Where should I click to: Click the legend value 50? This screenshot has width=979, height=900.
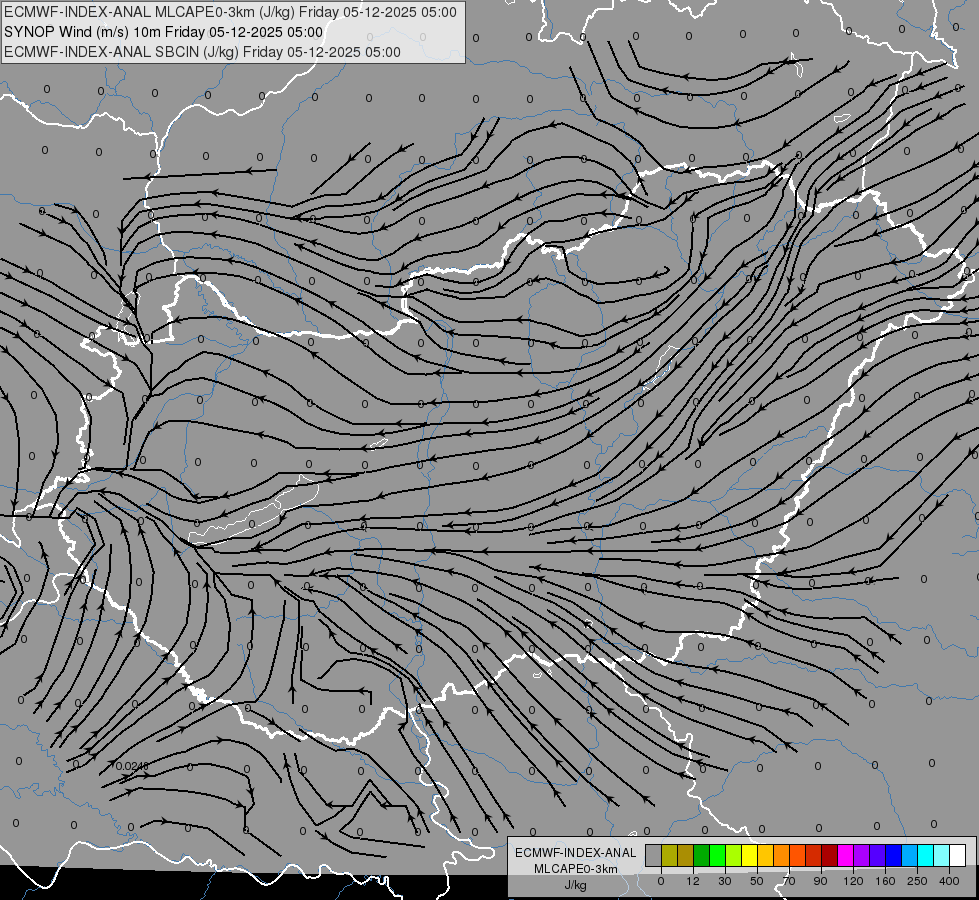[757, 881]
